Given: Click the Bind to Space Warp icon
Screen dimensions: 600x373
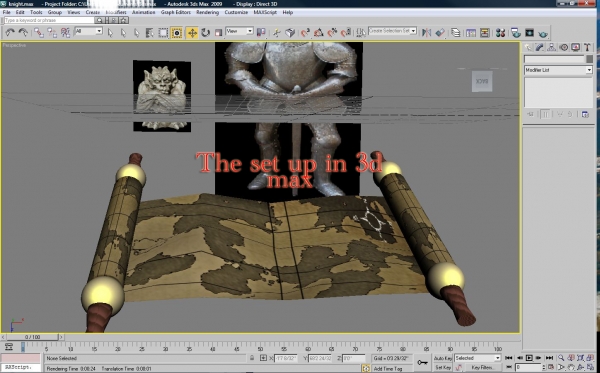Looking at the screenshot, I should (x=65, y=33).
